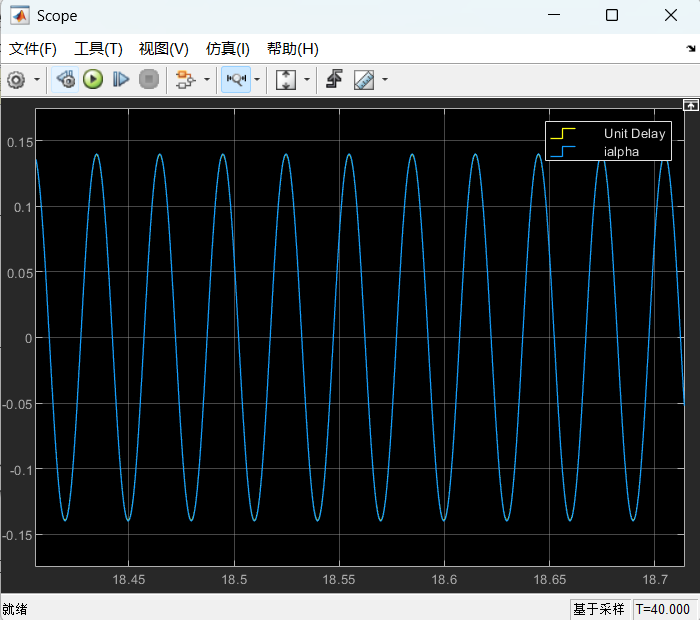Click the scale axes limits icon

pyautogui.click(x=286, y=79)
